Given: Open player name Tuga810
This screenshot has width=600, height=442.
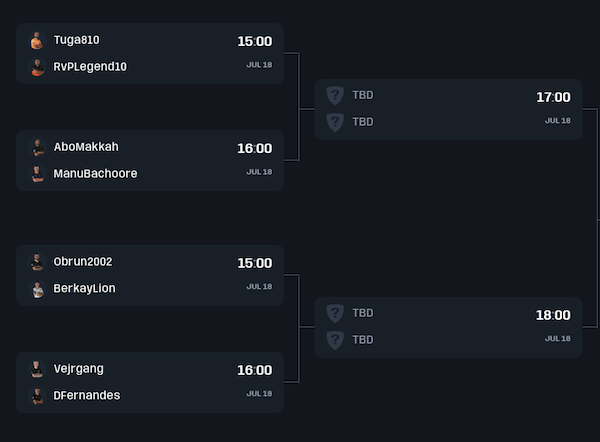Looking at the screenshot, I should (77, 40).
